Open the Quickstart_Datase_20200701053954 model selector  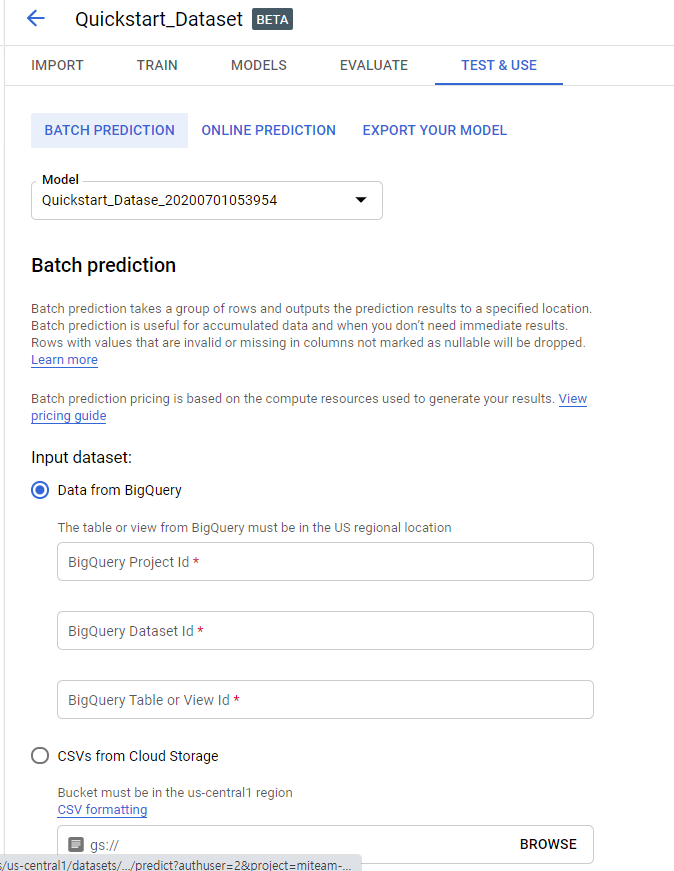[207, 200]
